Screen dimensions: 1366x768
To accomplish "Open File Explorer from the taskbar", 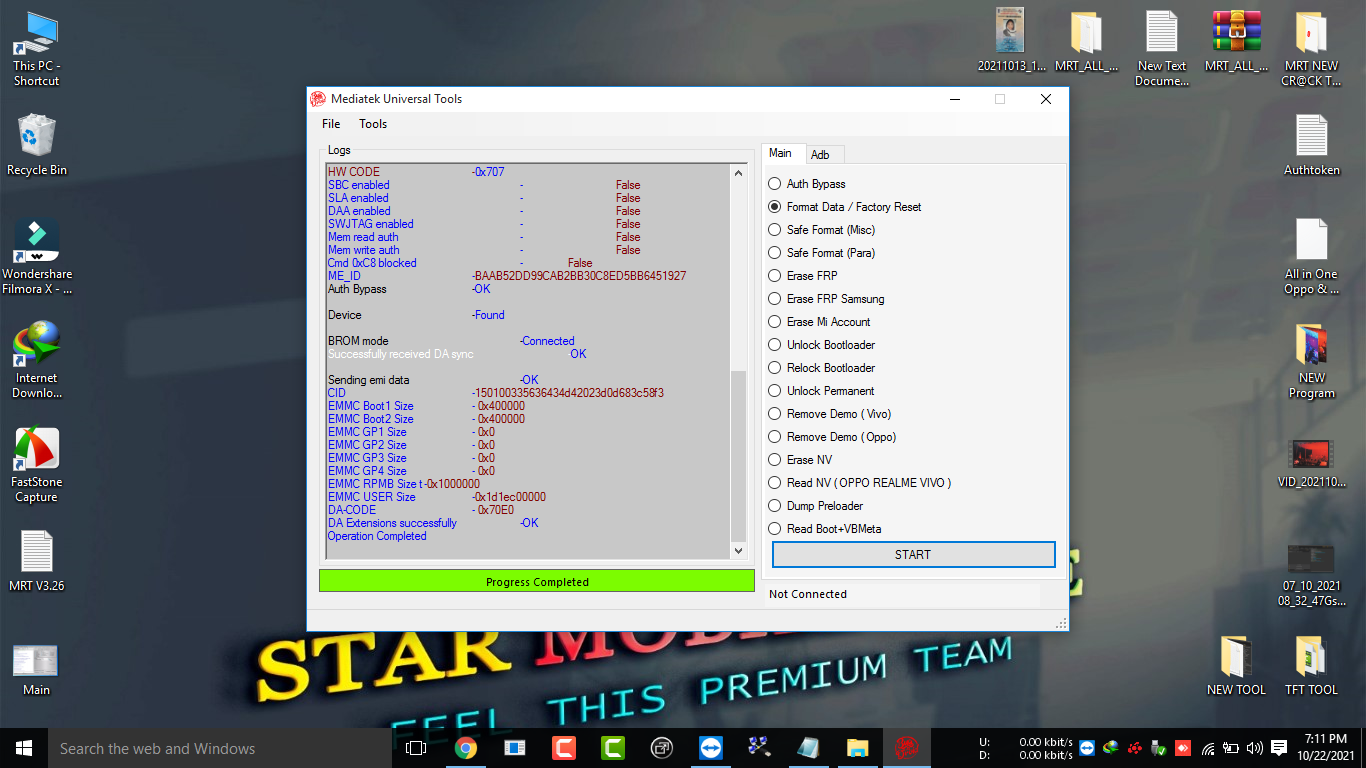I will 857,748.
